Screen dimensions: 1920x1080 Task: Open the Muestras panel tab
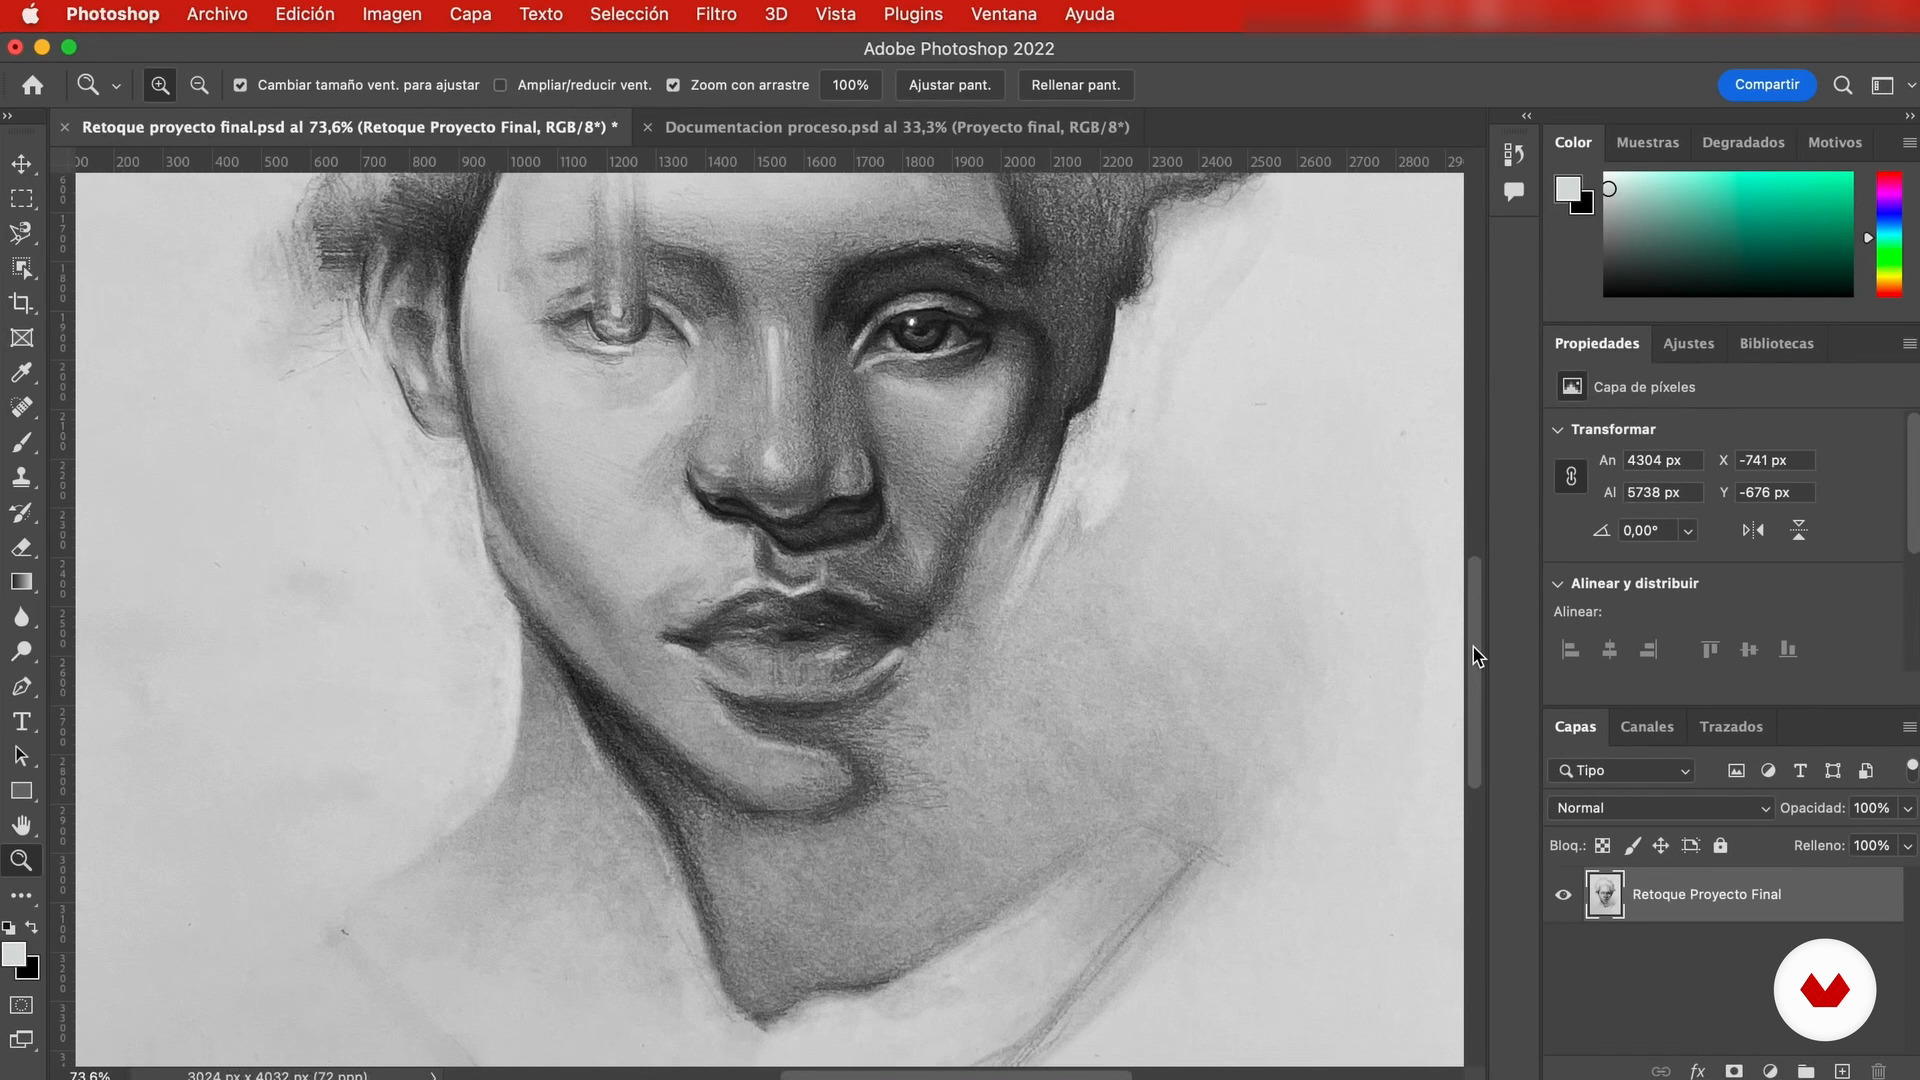pyautogui.click(x=1647, y=142)
